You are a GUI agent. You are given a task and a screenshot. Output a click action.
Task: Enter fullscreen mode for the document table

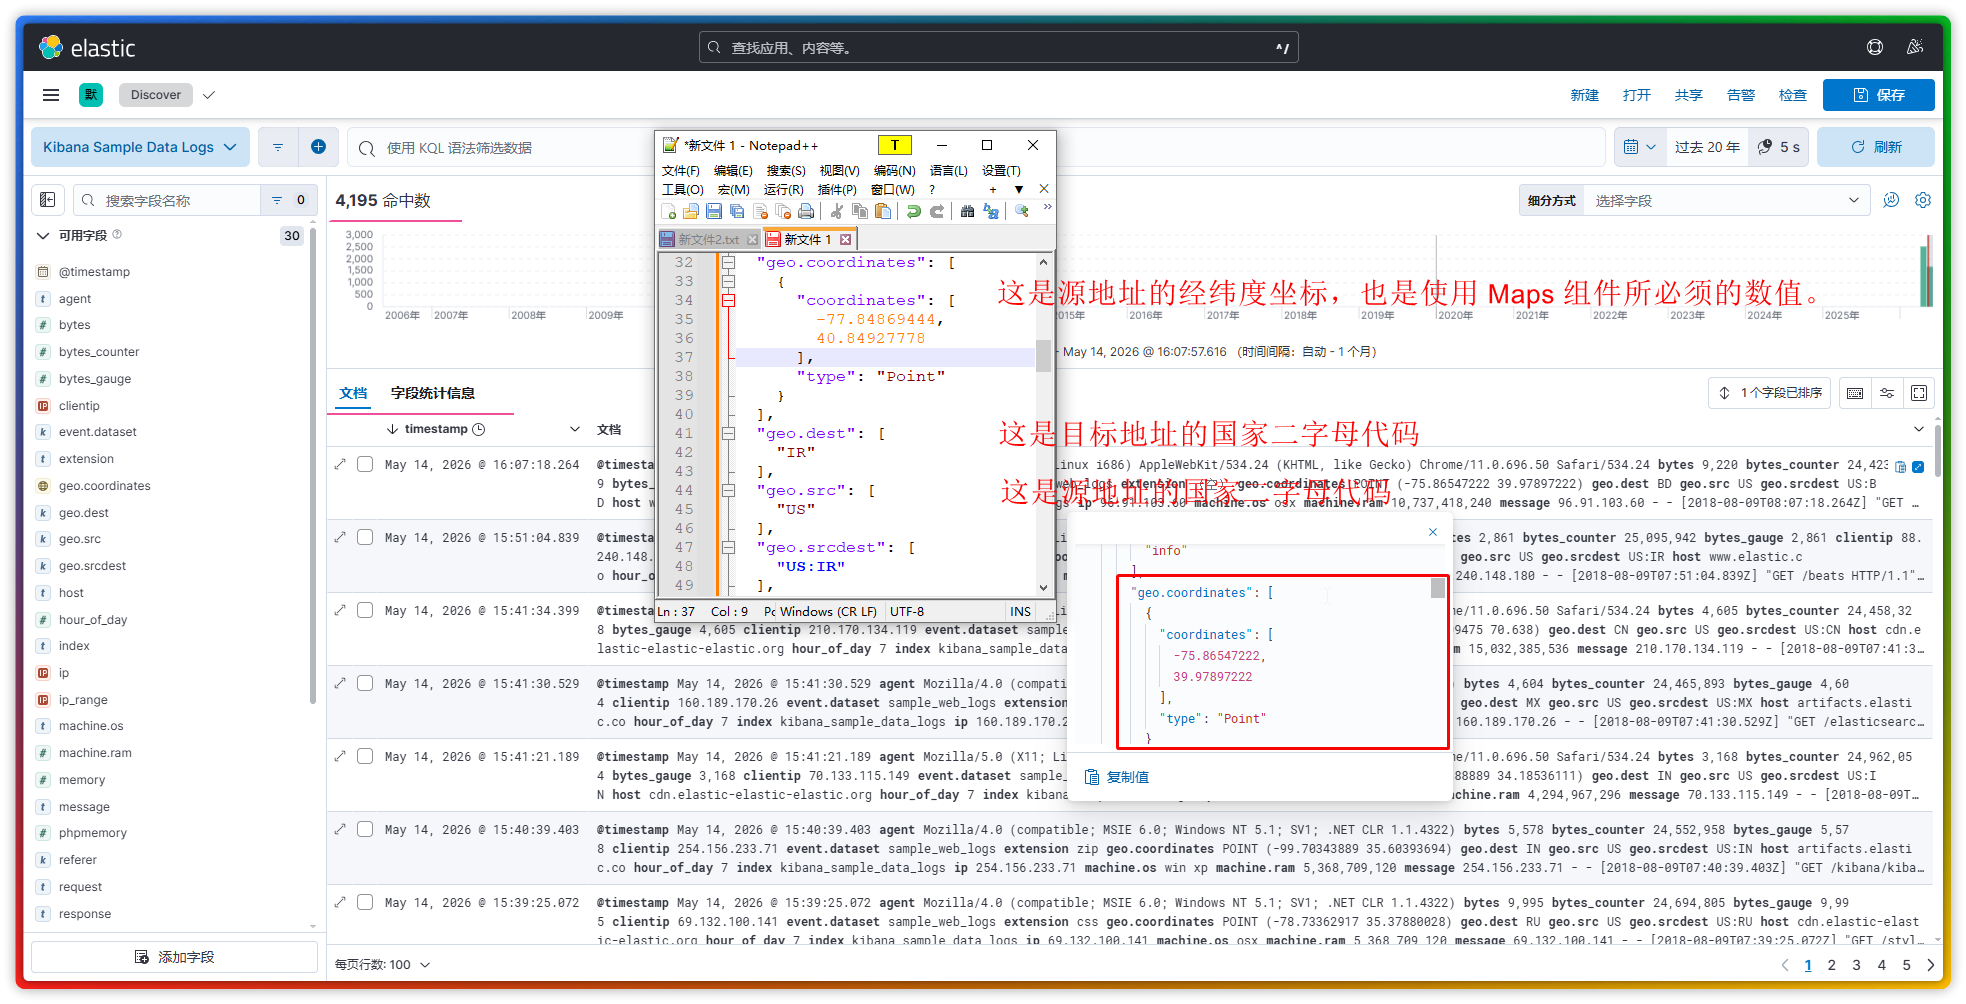tap(1919, 393)
